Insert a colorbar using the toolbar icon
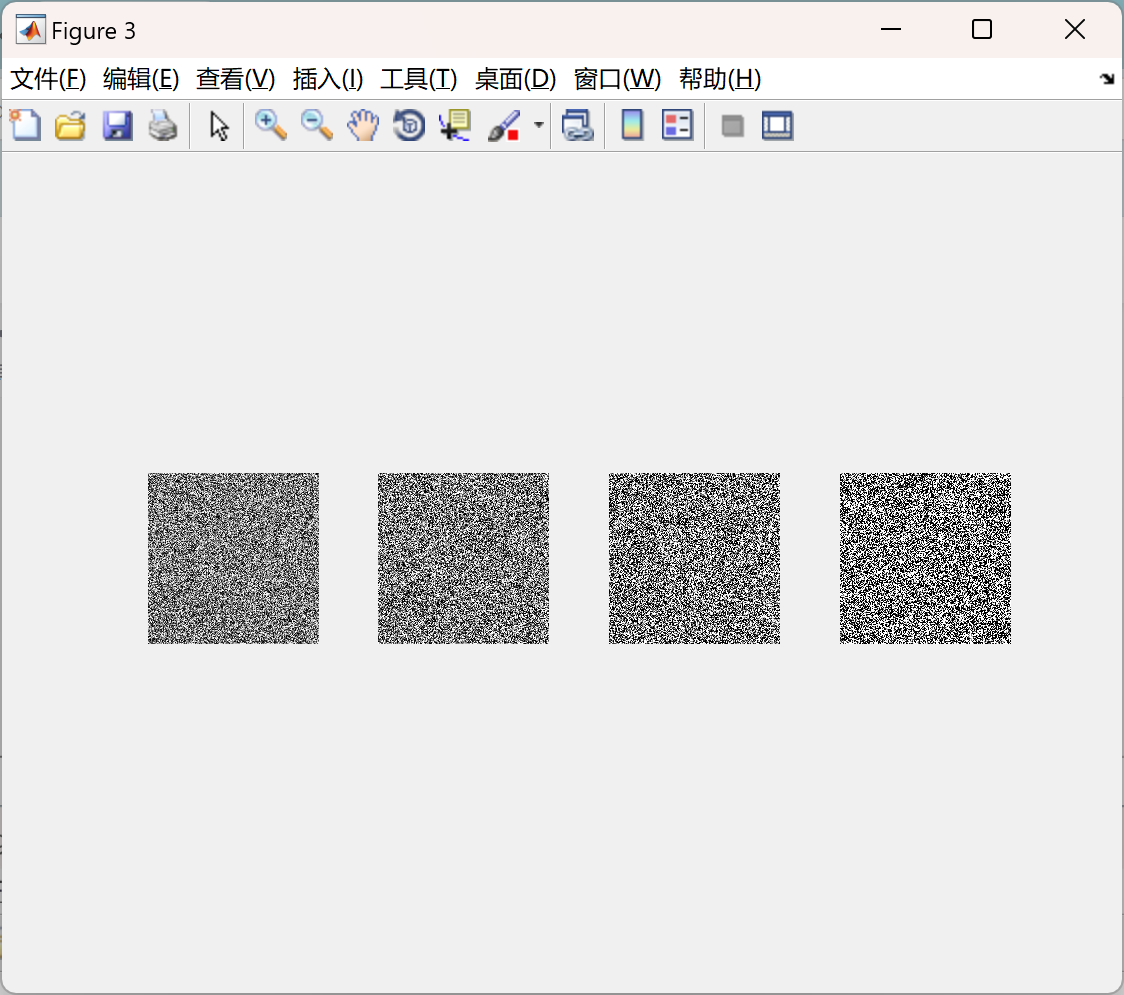 (632, 125)
